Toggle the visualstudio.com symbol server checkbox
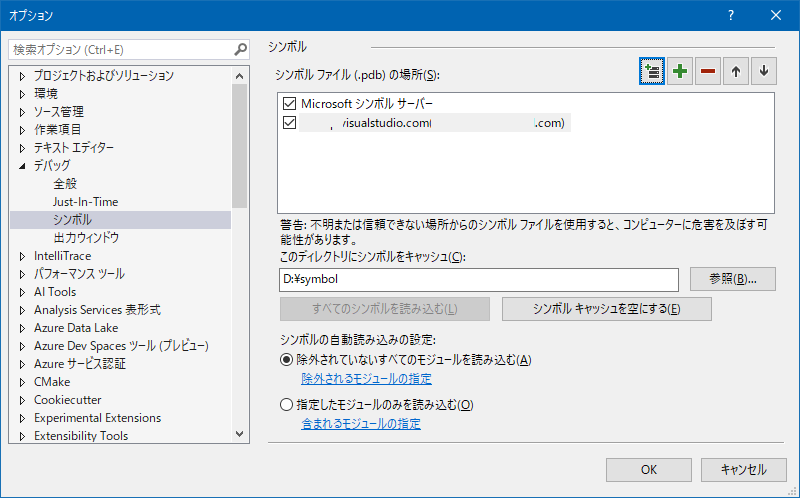This screenshot has height=498, width=800. pos(289,122)
